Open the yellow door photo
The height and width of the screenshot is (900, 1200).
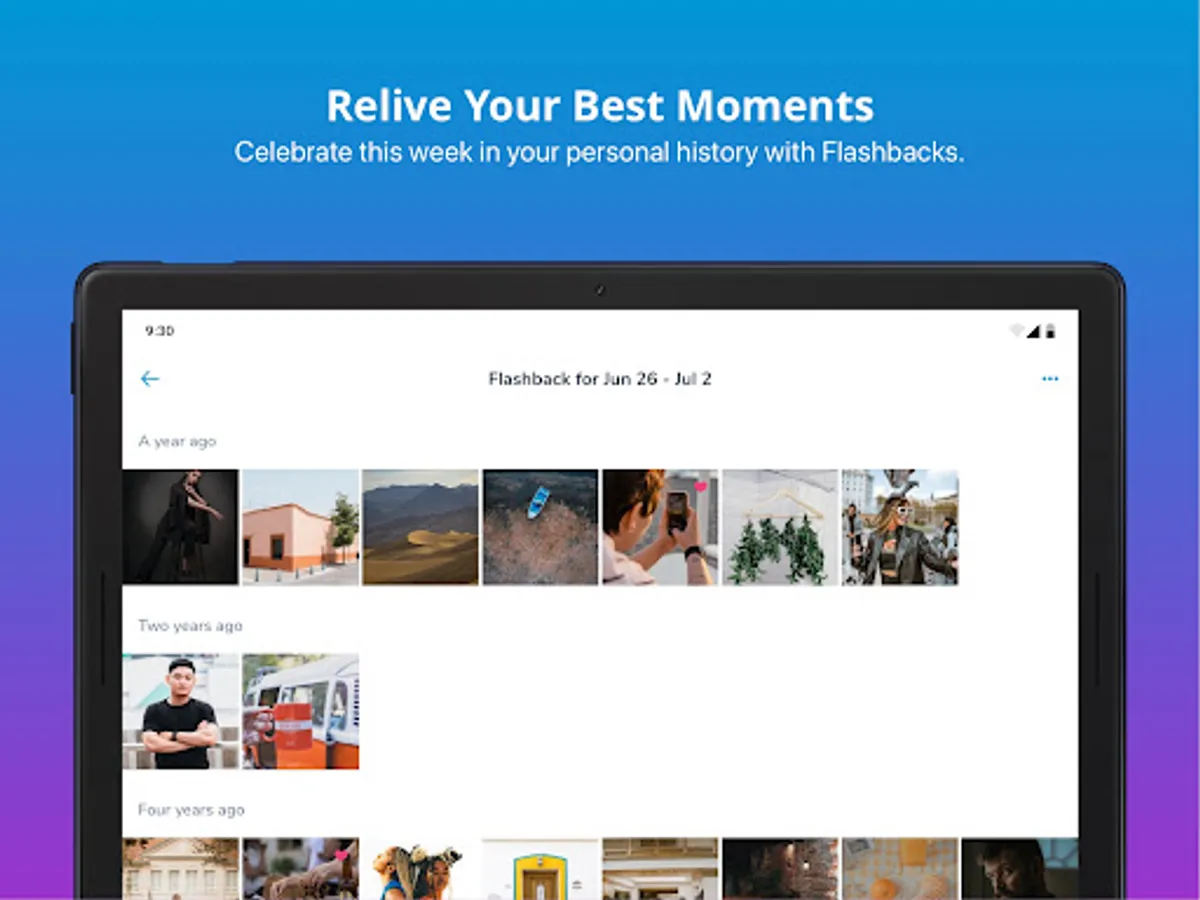[540, 868]
